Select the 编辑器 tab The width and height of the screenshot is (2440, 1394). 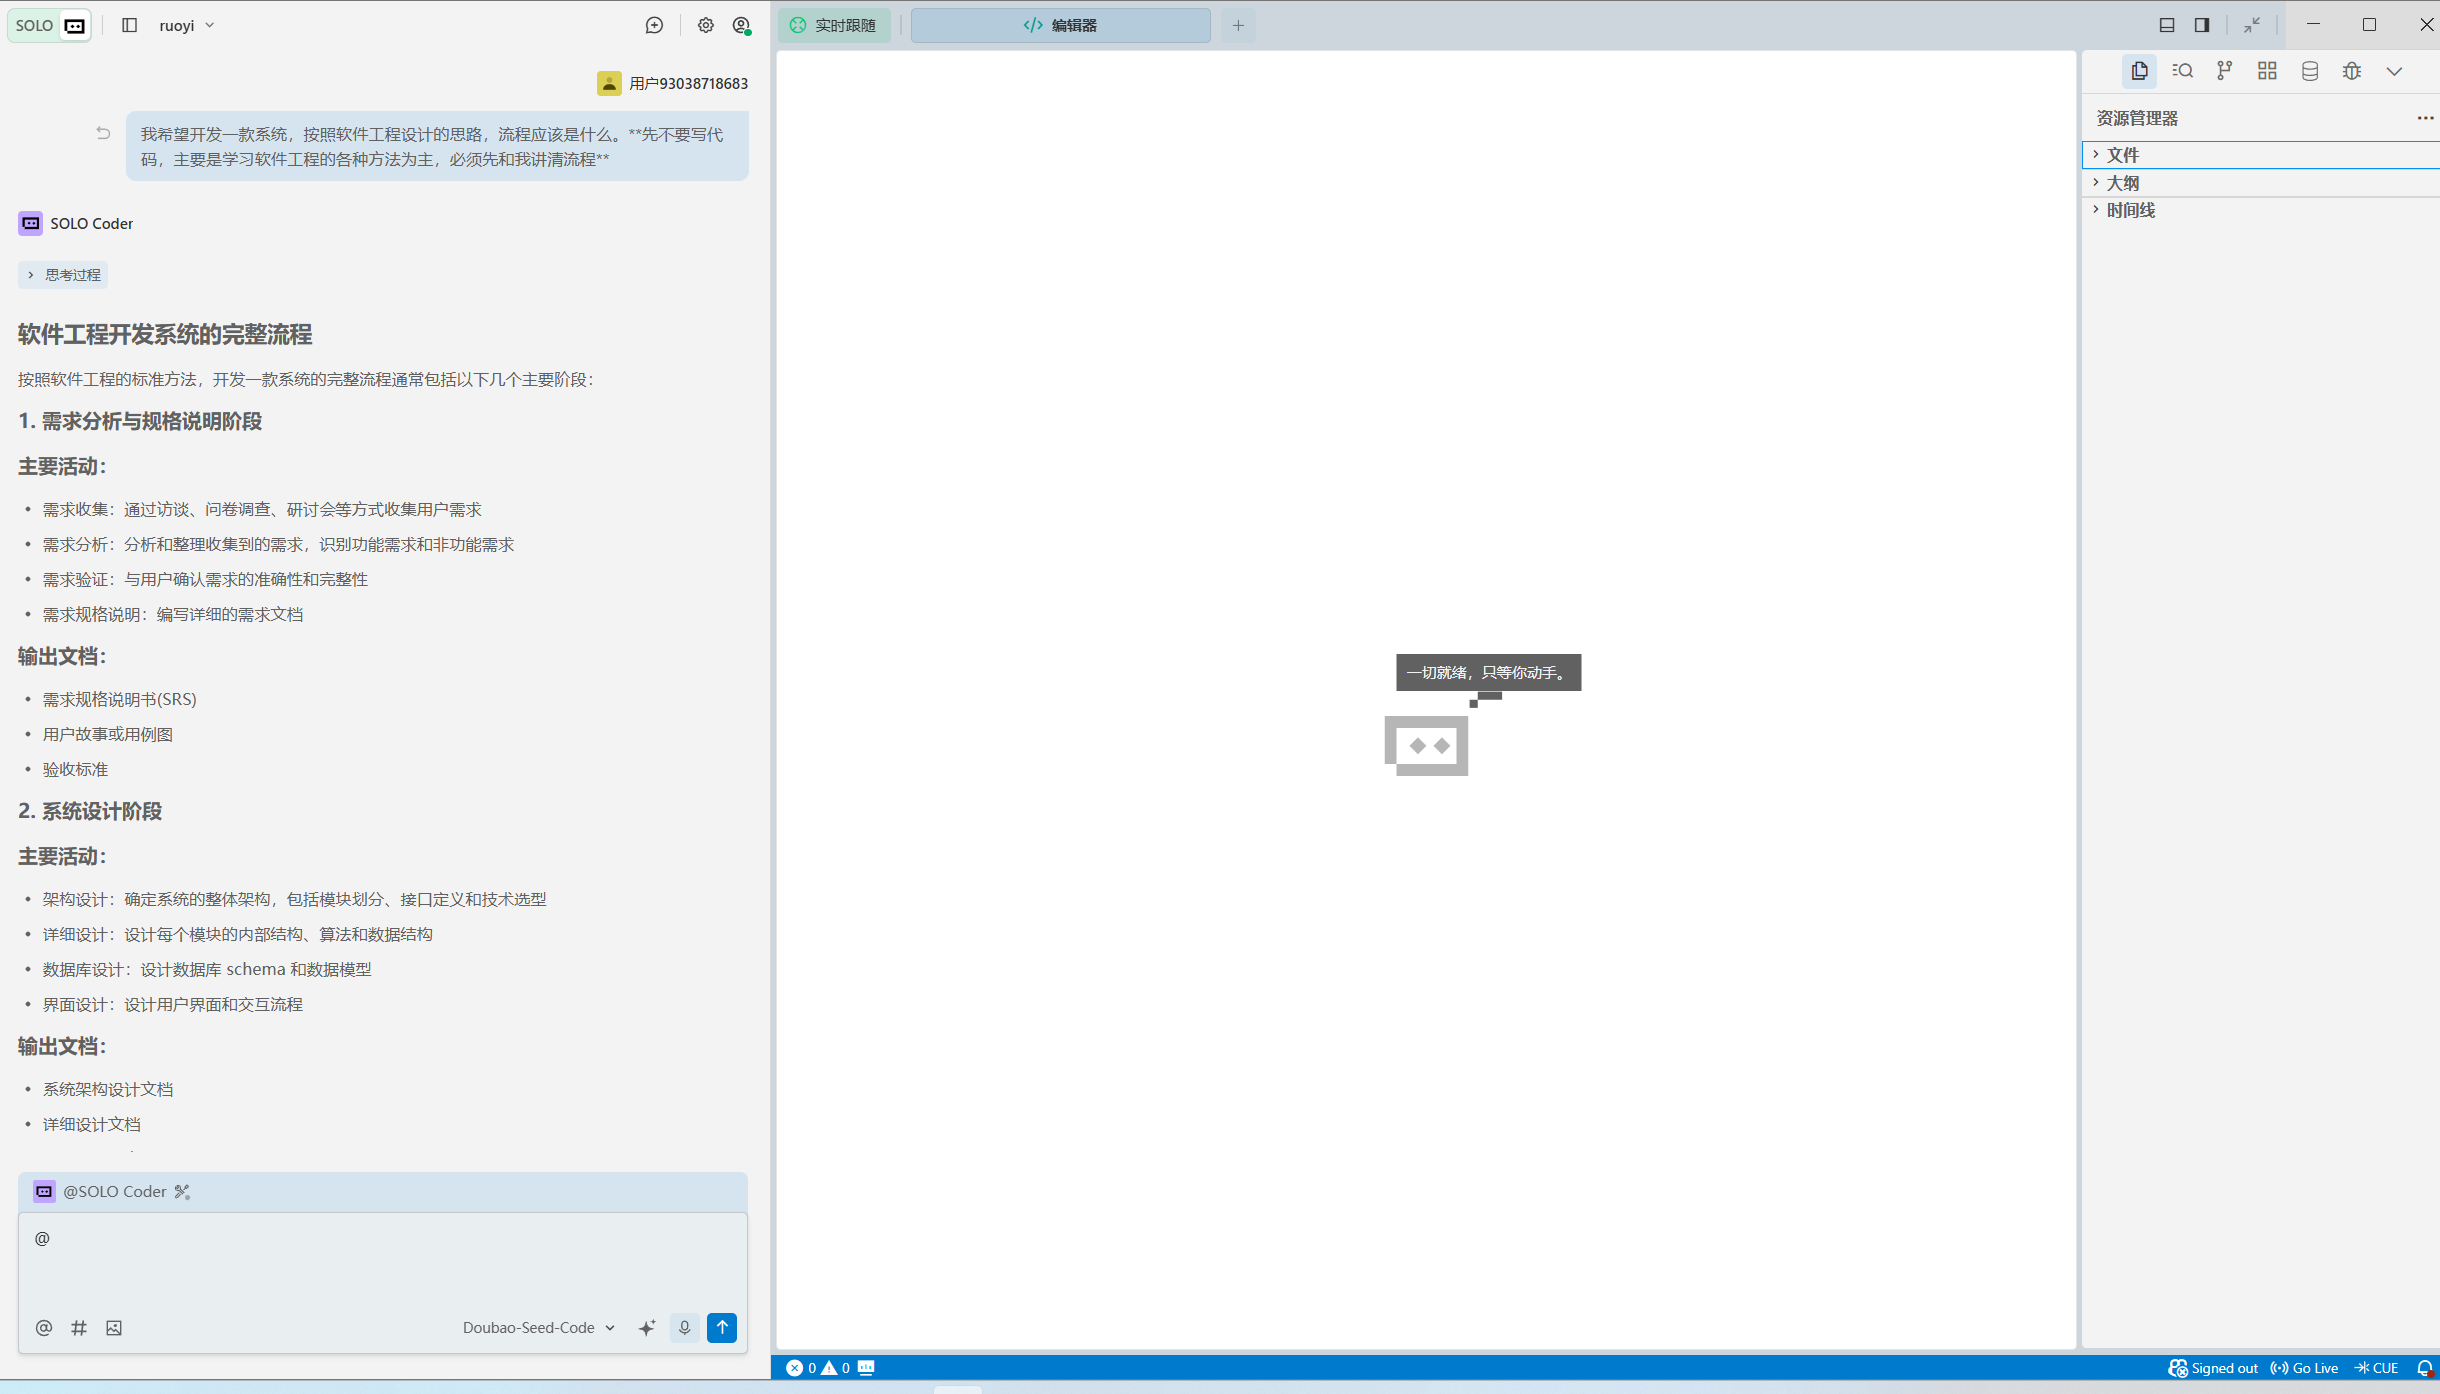coord(1060,25)
